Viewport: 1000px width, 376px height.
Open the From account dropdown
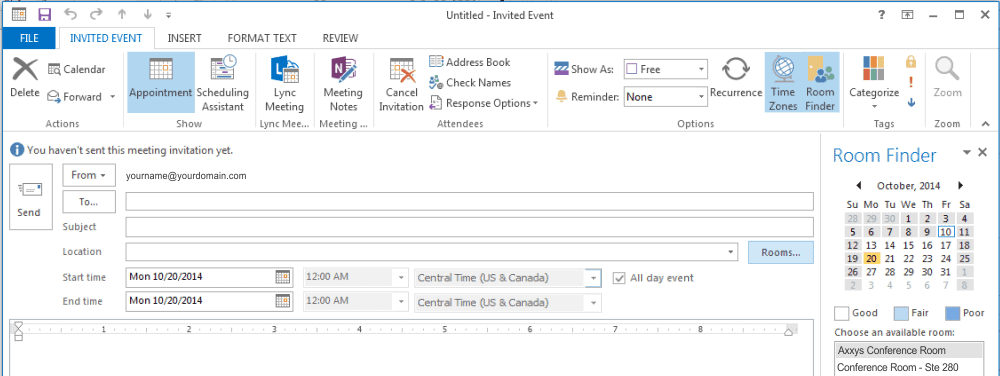[88, 175]
